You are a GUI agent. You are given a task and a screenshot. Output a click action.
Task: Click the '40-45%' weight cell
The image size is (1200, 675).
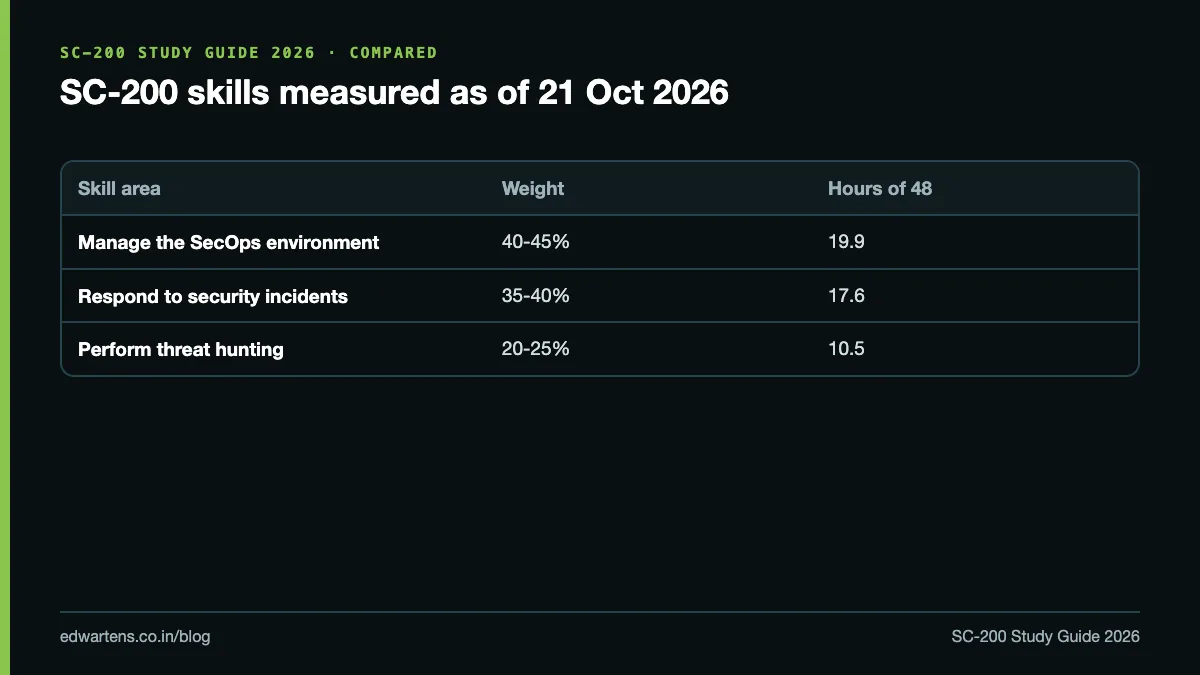[x=536, y=242]
